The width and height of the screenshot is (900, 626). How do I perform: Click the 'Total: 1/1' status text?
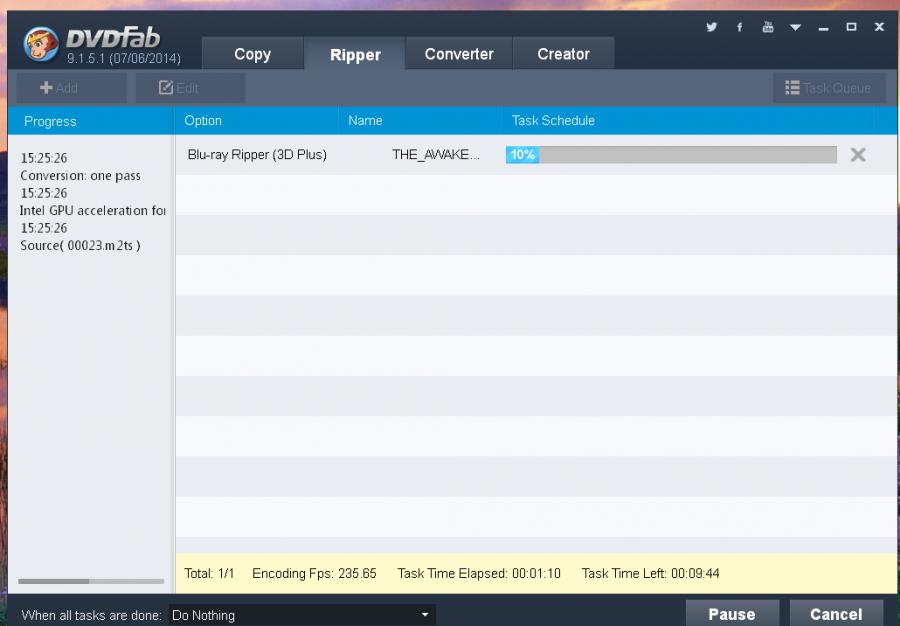coord(210,573)
